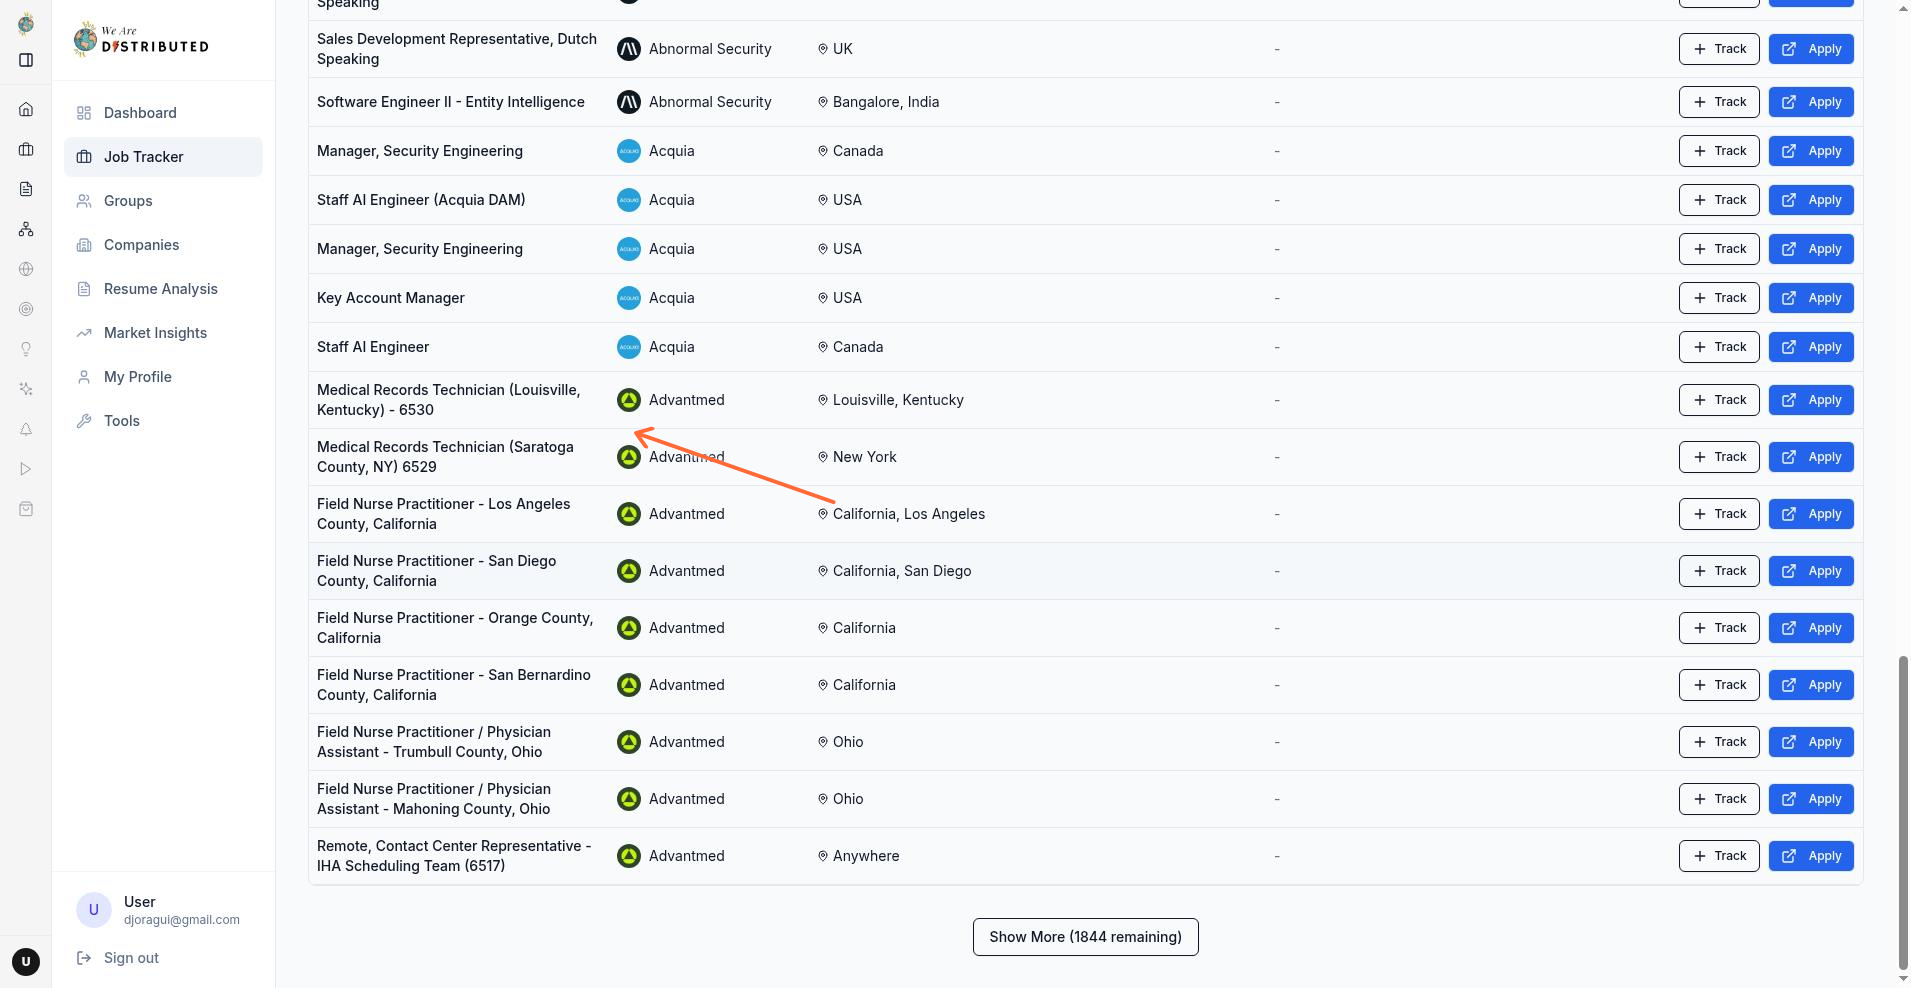Open Resume Analysis in the sidebar
1911x988 pixels.
[x=163, y=289]
